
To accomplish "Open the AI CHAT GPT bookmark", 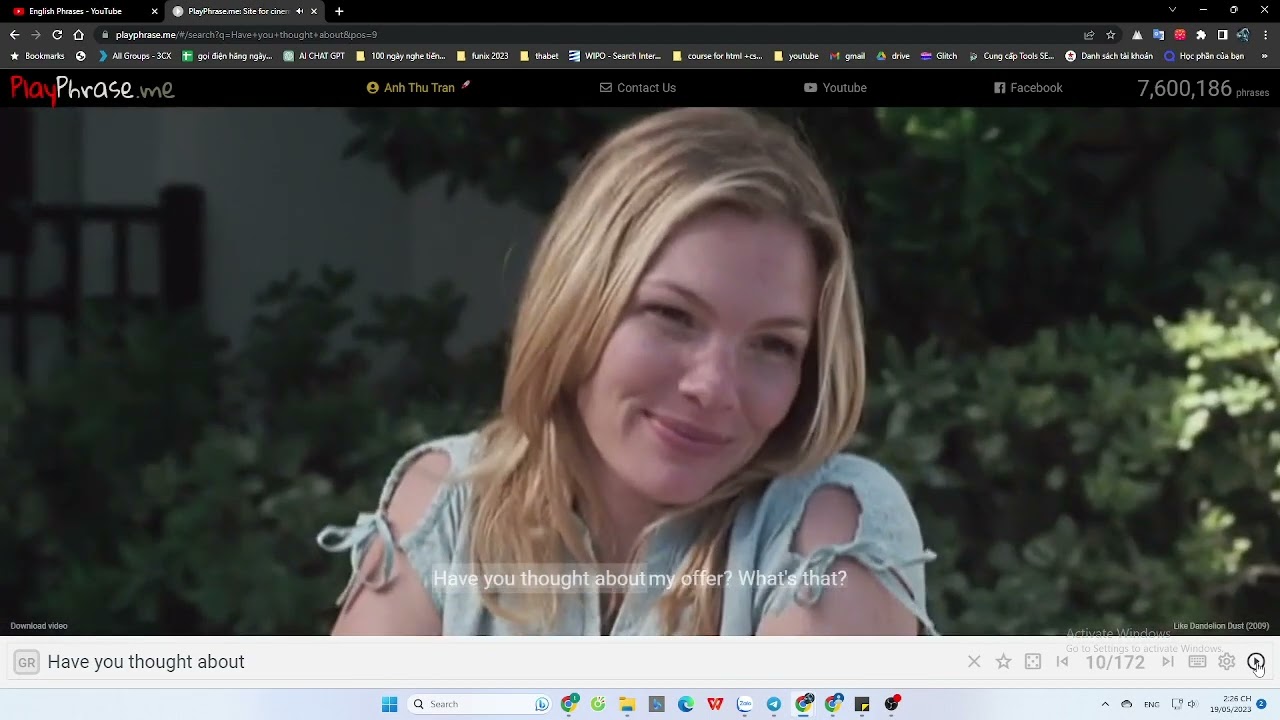I will (x=314, y=56).
